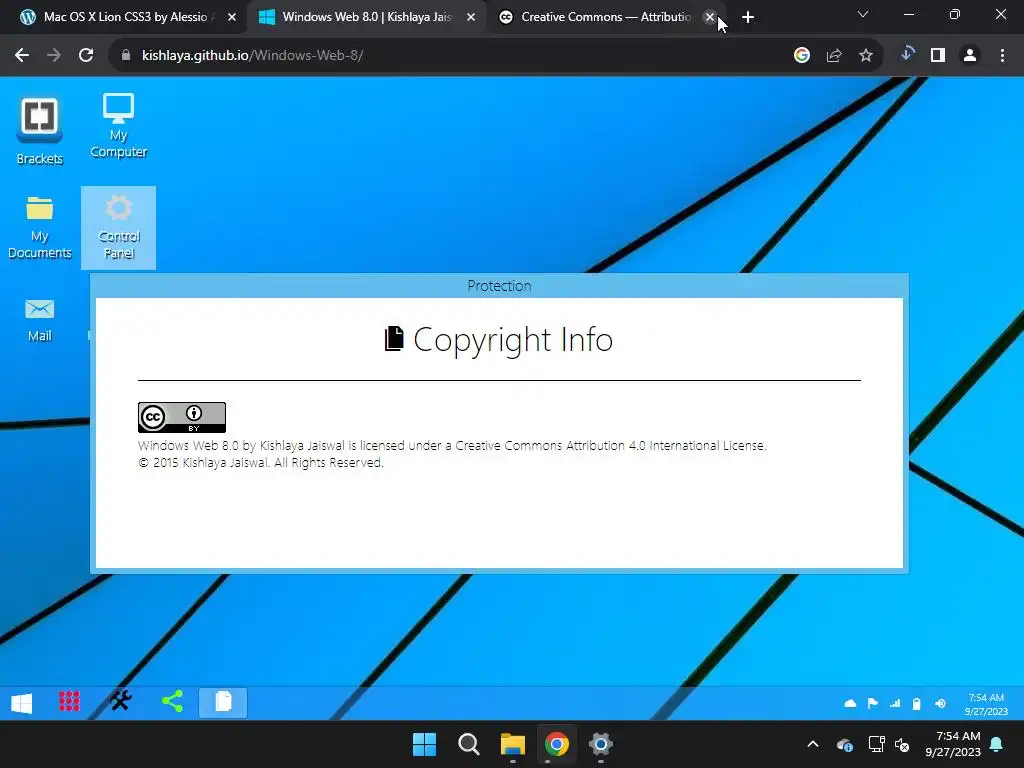Click the Creative Commons BY badge
This screenshot has height=768, width=1024.
182,417
